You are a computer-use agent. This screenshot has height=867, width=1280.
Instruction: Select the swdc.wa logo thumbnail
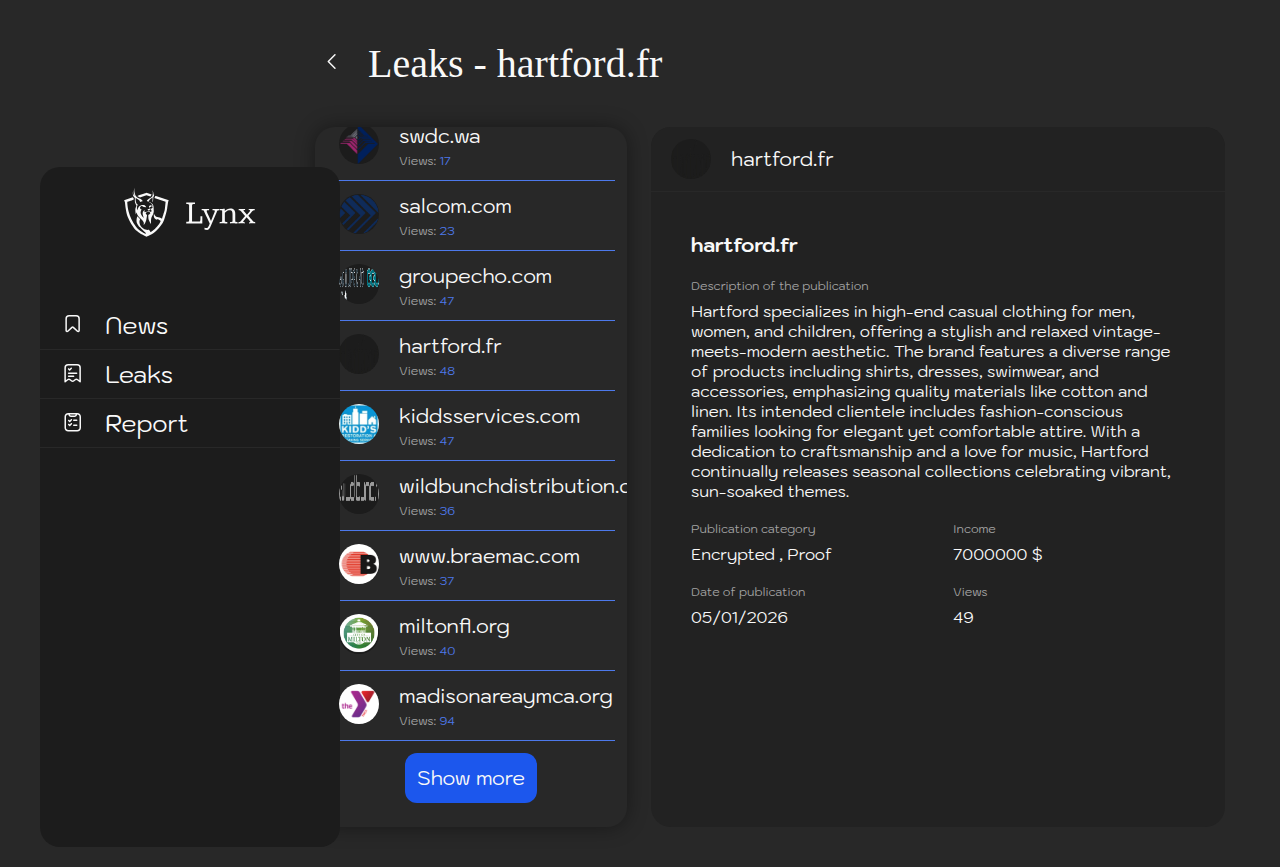point(359,145)
